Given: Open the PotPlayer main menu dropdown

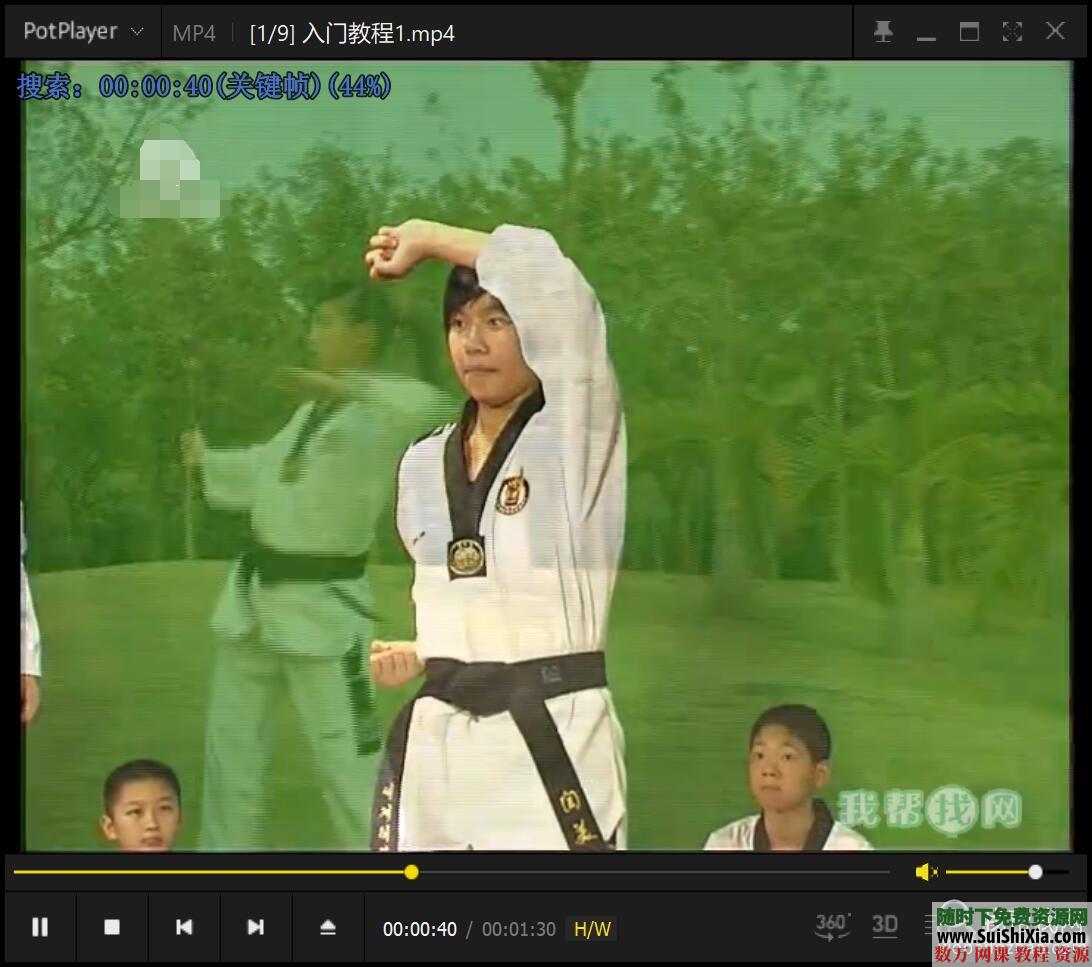Looking at the screenshot, I should [83, 32].
